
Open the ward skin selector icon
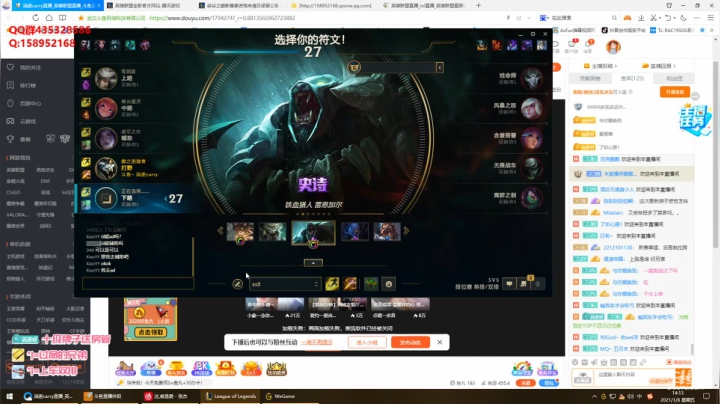371,284
